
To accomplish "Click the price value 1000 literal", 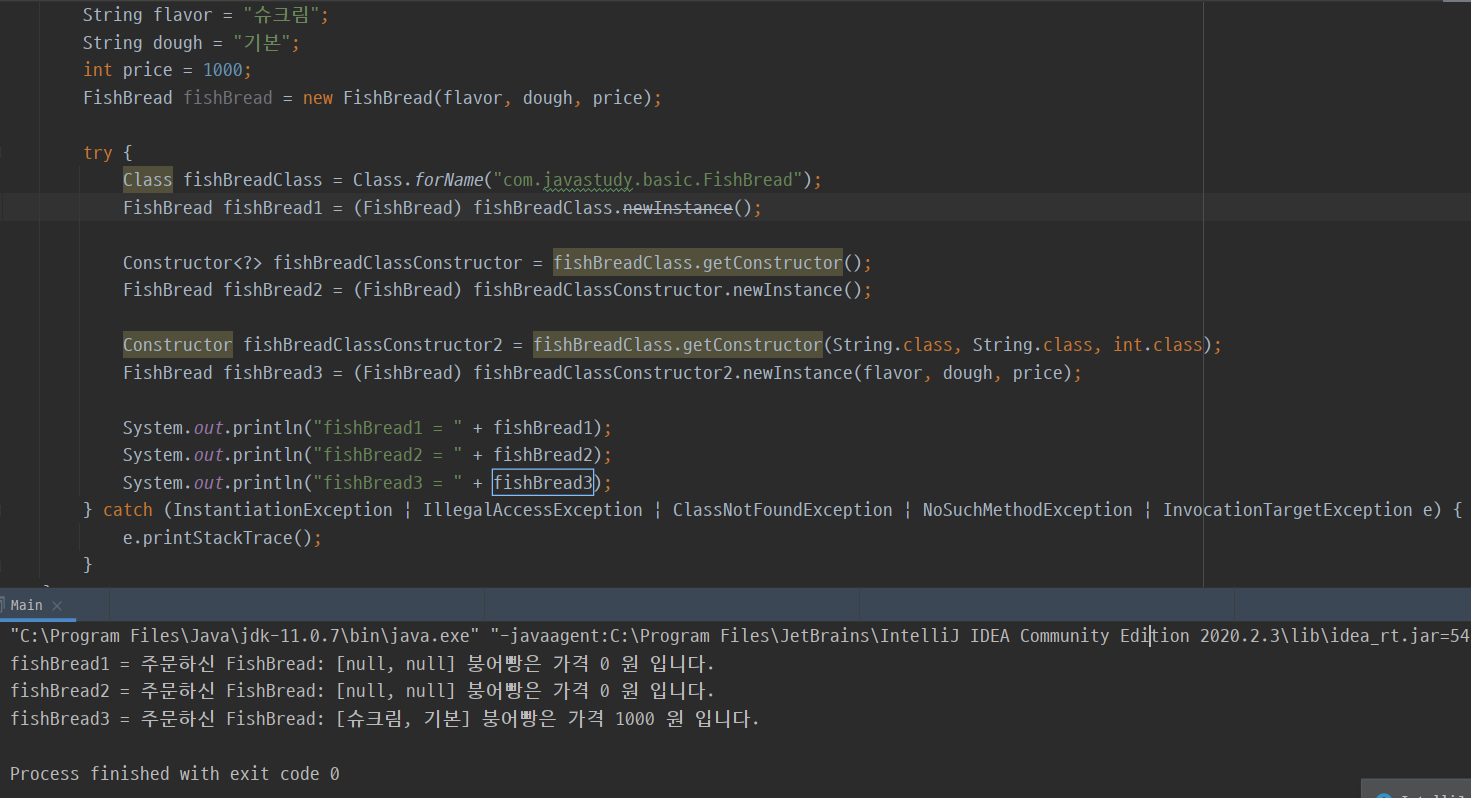I will (221, 70).
